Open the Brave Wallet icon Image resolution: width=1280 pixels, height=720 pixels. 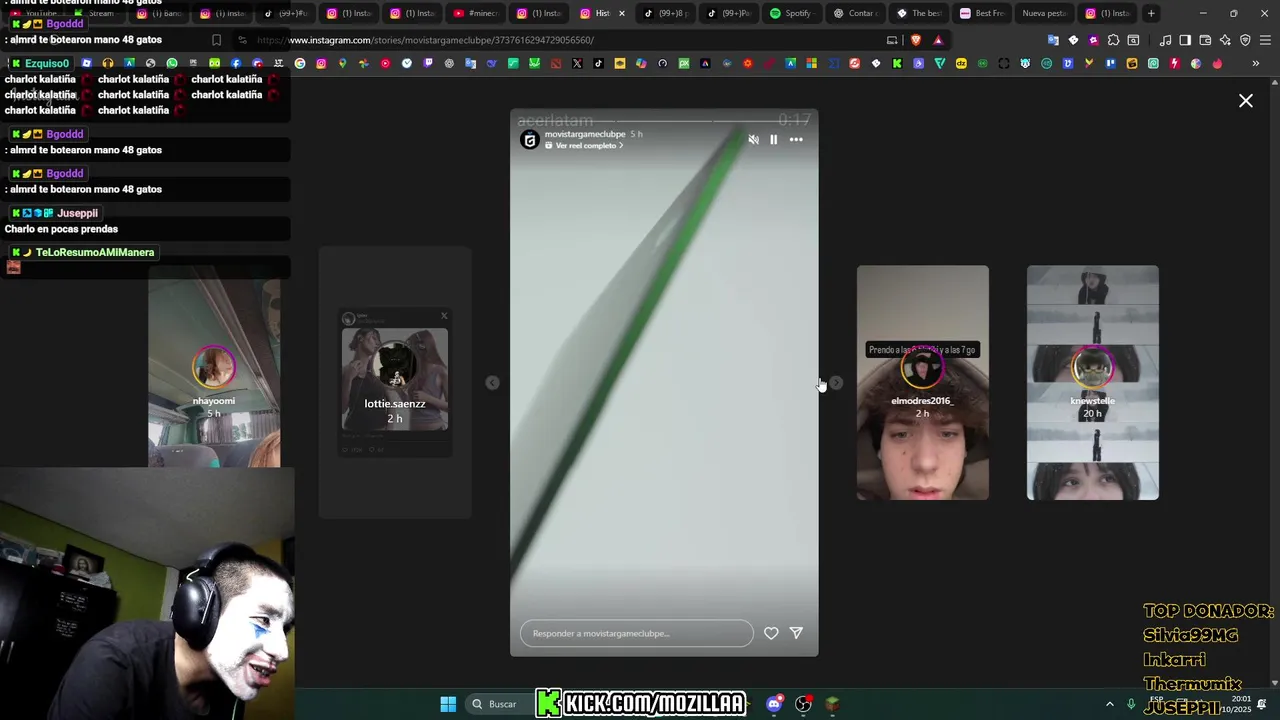(1205, 40)
